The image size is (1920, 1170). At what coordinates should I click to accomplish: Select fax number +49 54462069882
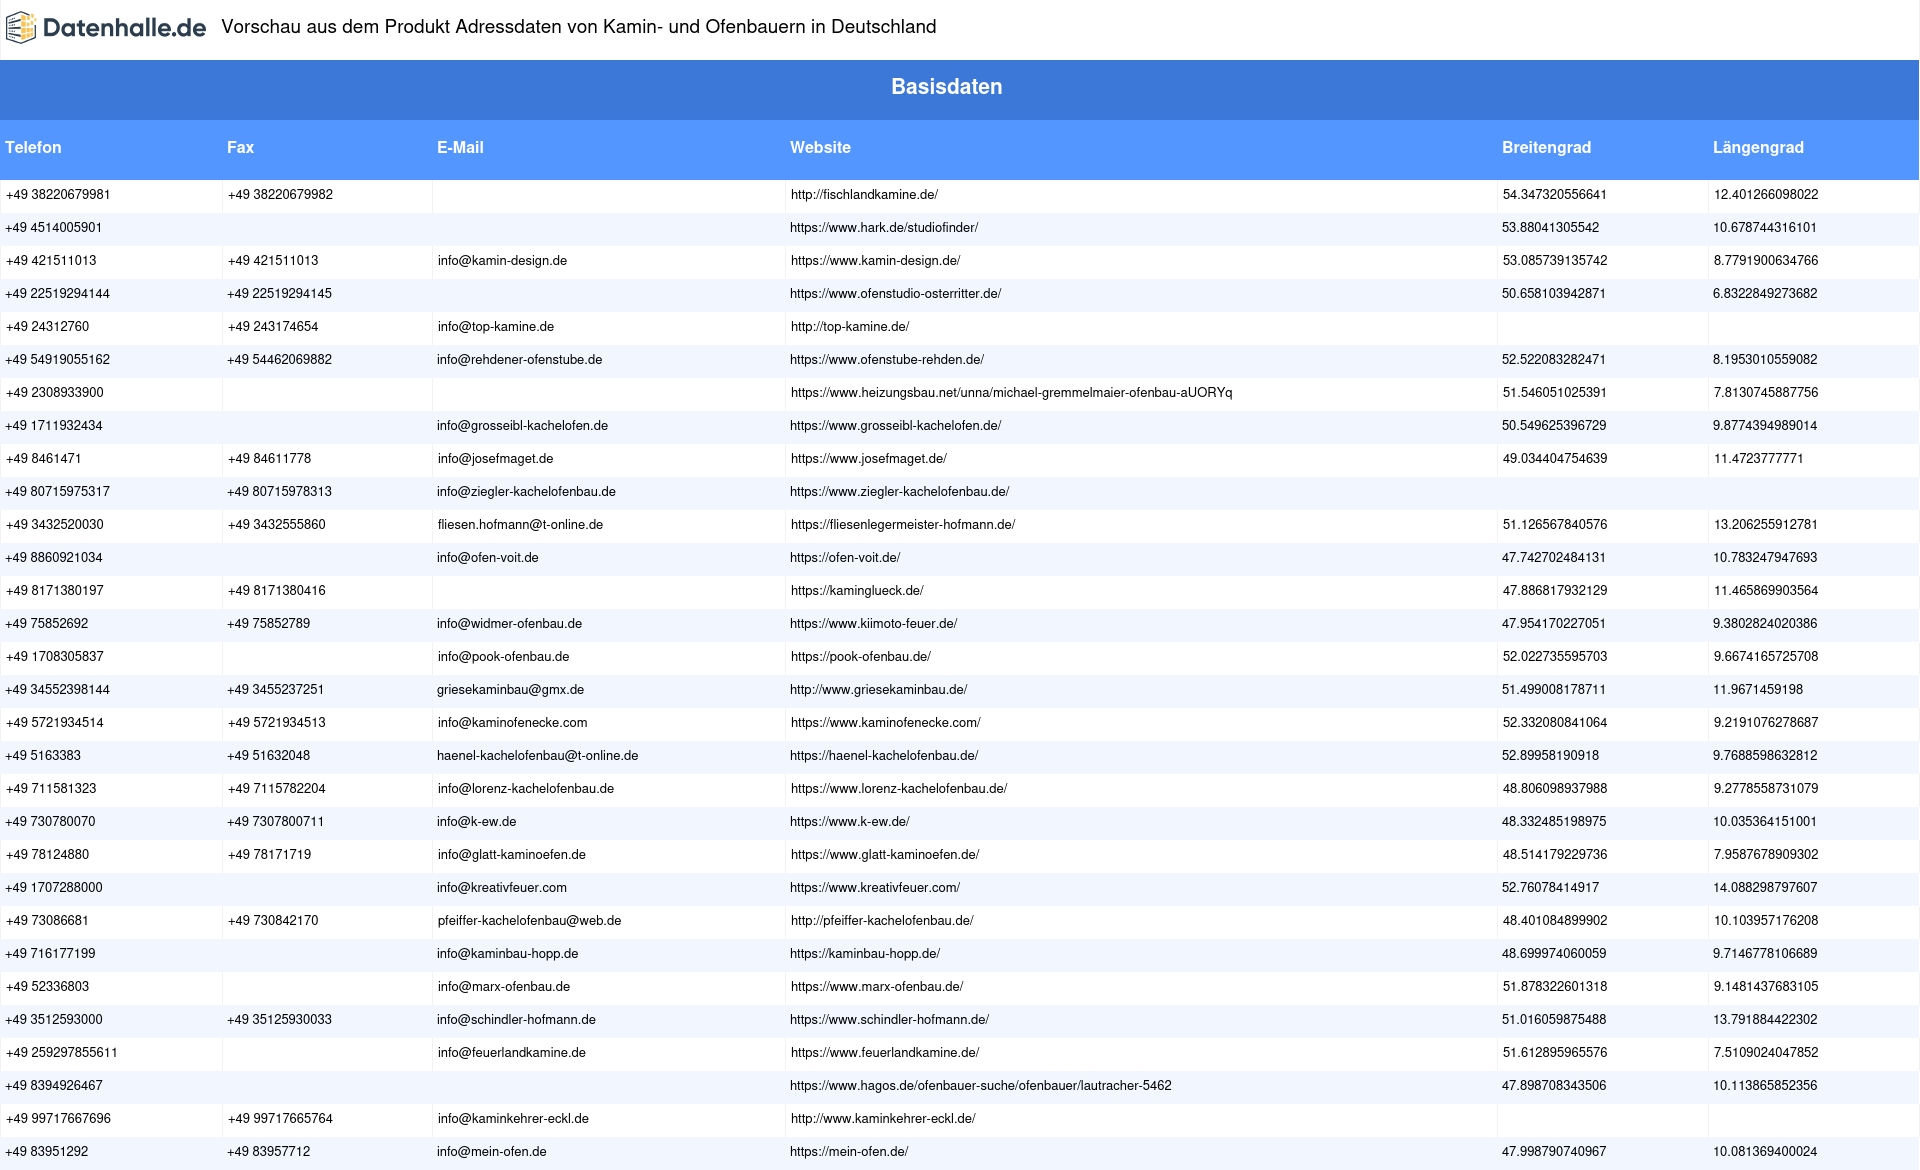pyautogui.click(x=279, y=360)
